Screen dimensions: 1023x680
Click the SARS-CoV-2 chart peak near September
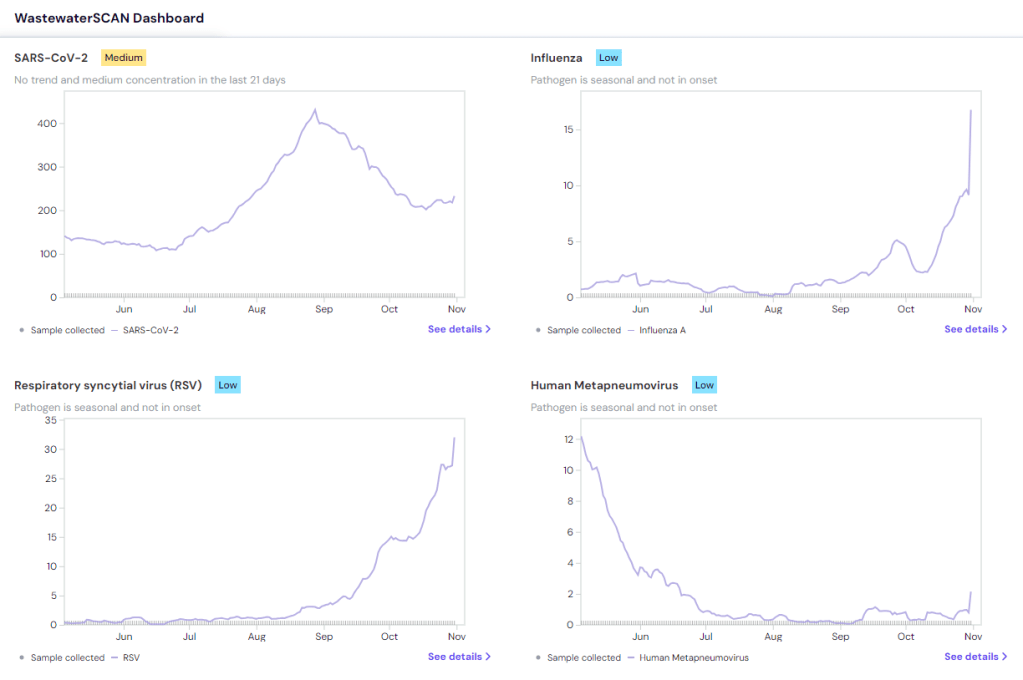(x=315, y=110)
